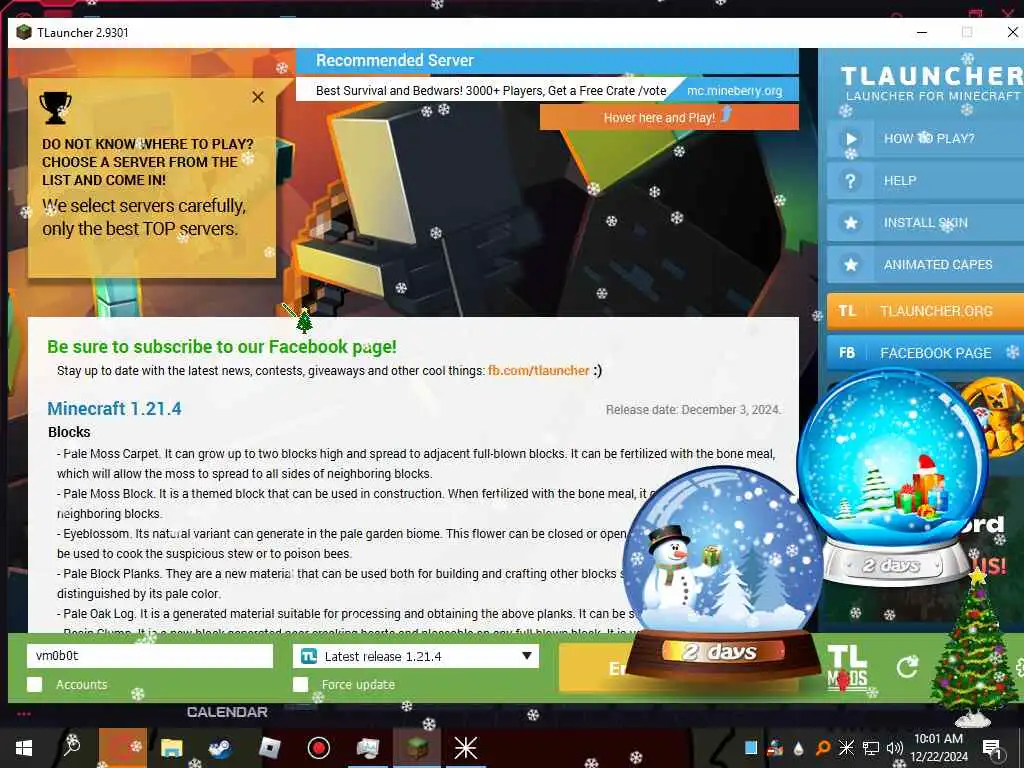Open the red record app in taskbar
The width and height of the screenshot is (1024, 768).
pyautogui.click(x=319, y=748)
